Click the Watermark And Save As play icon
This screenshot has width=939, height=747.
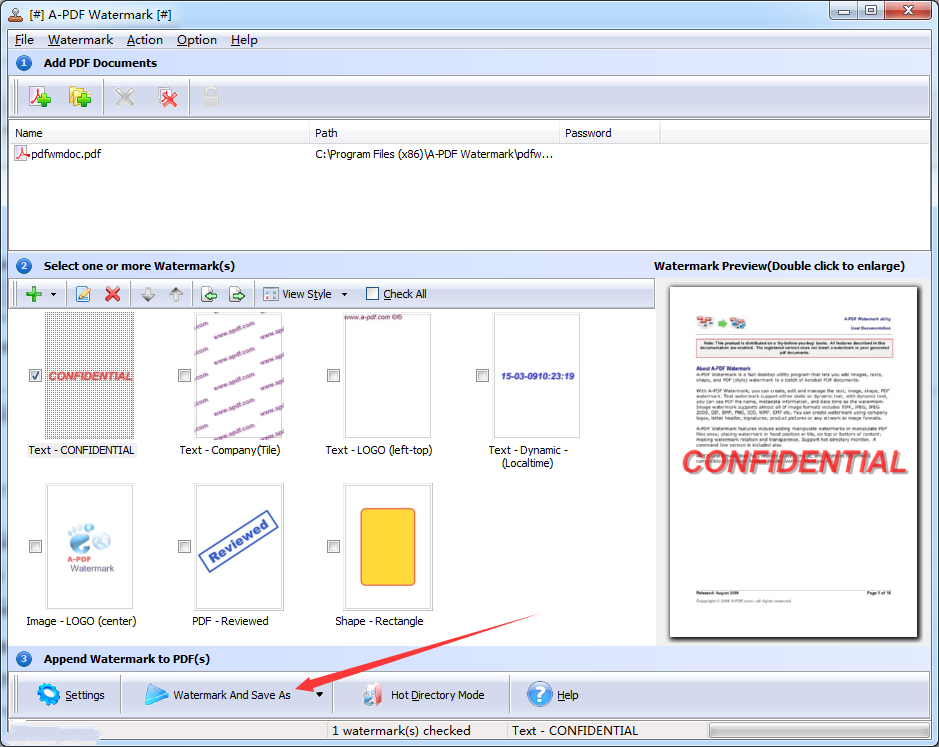click(x=156, y=694)
